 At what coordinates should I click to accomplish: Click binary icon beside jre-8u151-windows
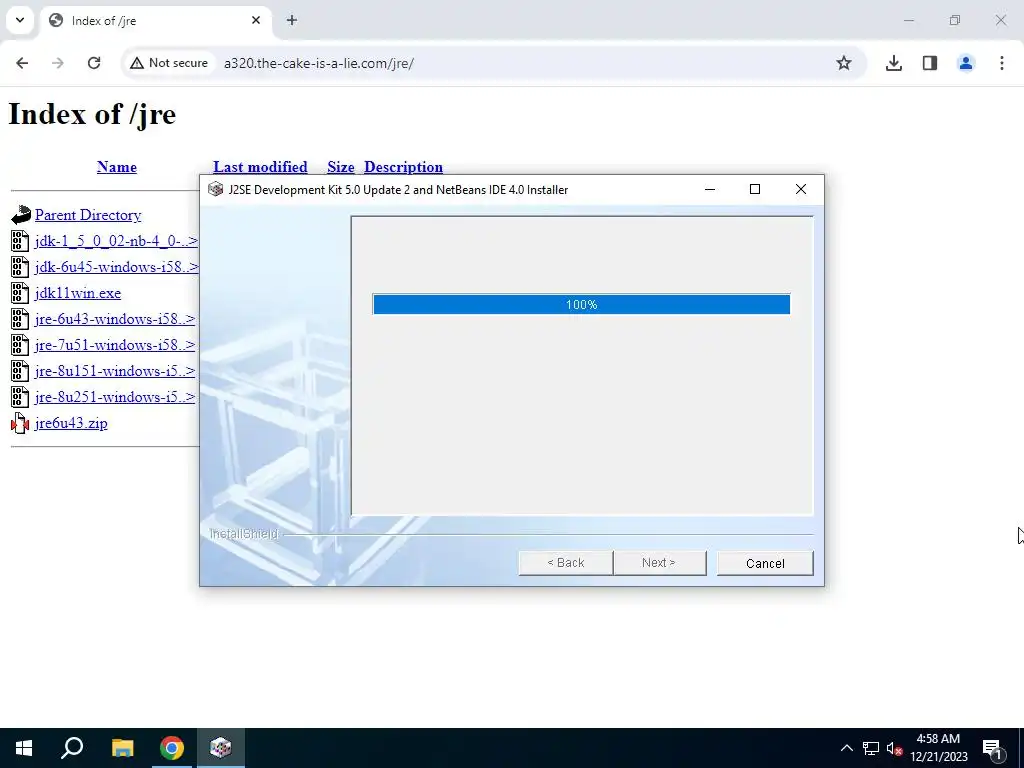(x=20, y=371)
